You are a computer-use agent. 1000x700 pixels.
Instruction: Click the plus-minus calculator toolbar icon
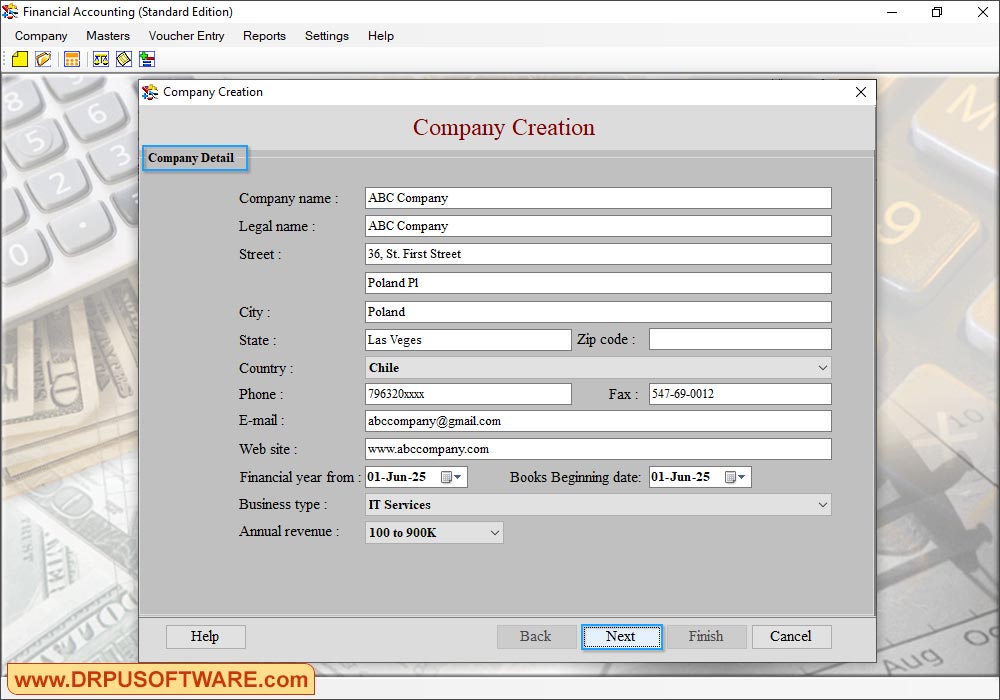(x=147, y=60)
